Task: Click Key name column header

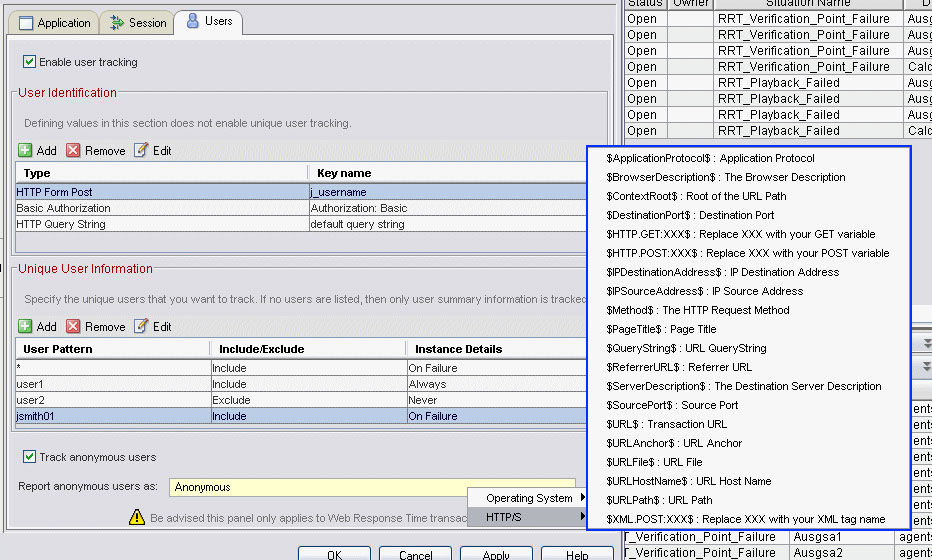Action: (x=448, y=173)
